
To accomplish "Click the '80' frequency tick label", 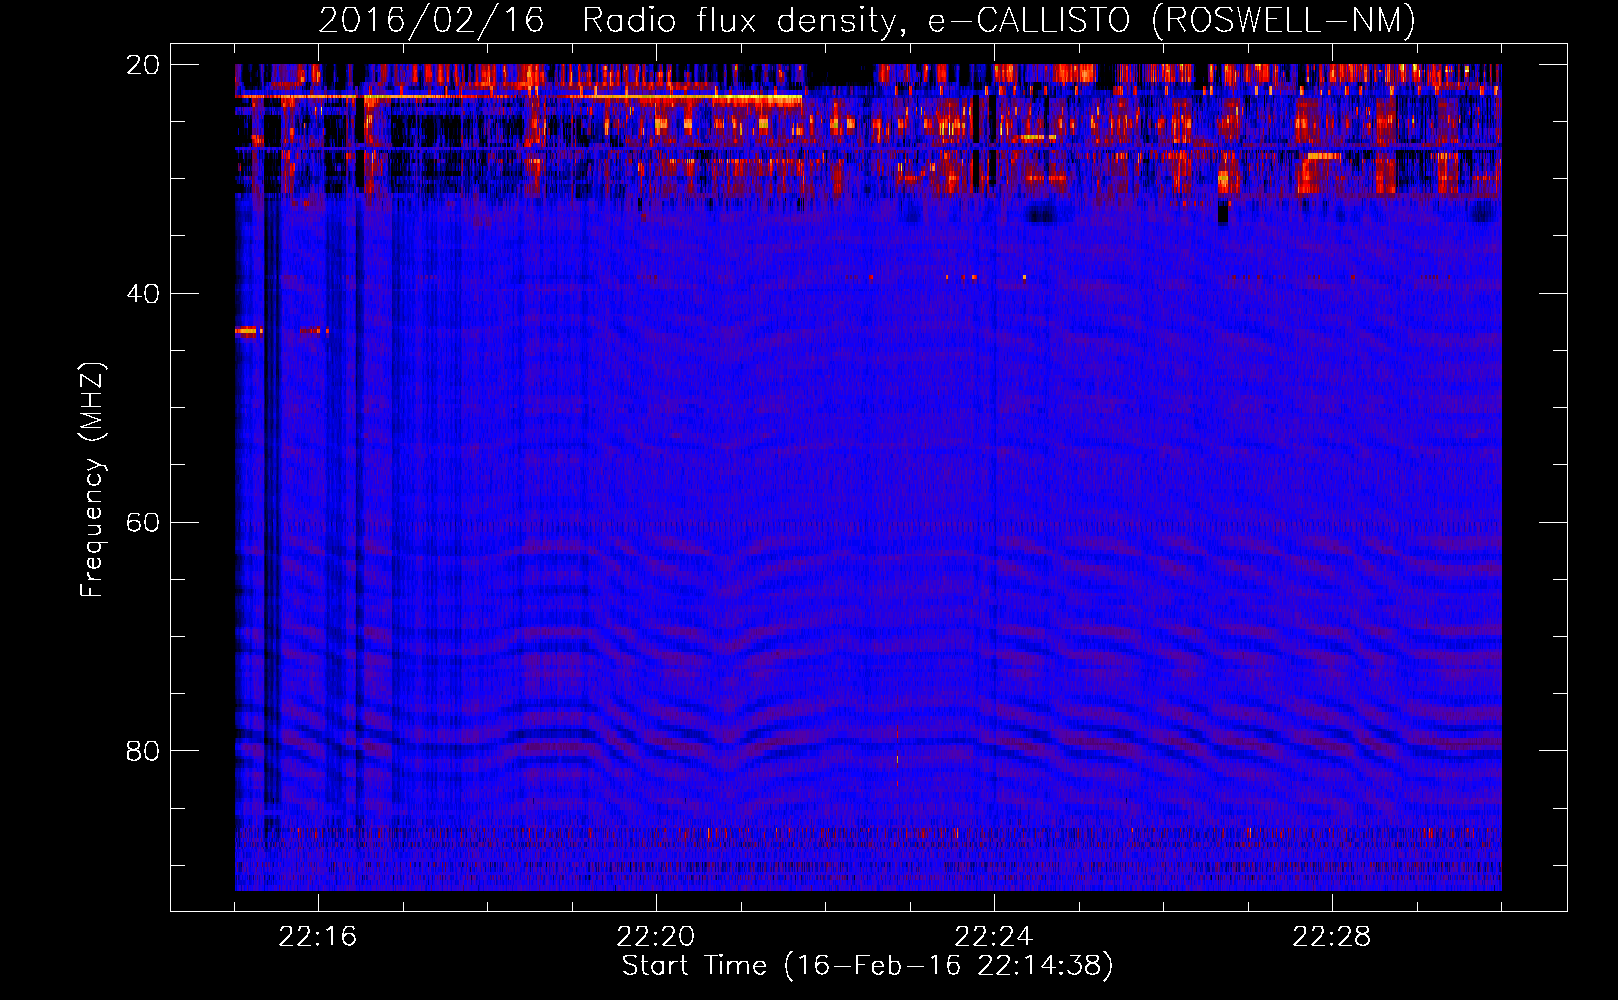I will pyautogui.click(x=143, y=751).
